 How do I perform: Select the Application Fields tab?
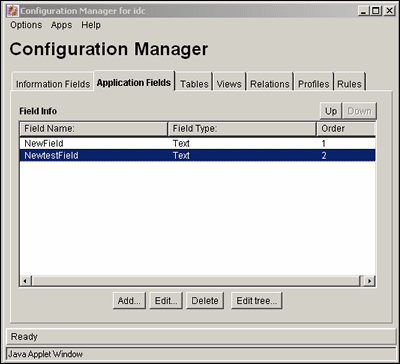coord(134,82)
